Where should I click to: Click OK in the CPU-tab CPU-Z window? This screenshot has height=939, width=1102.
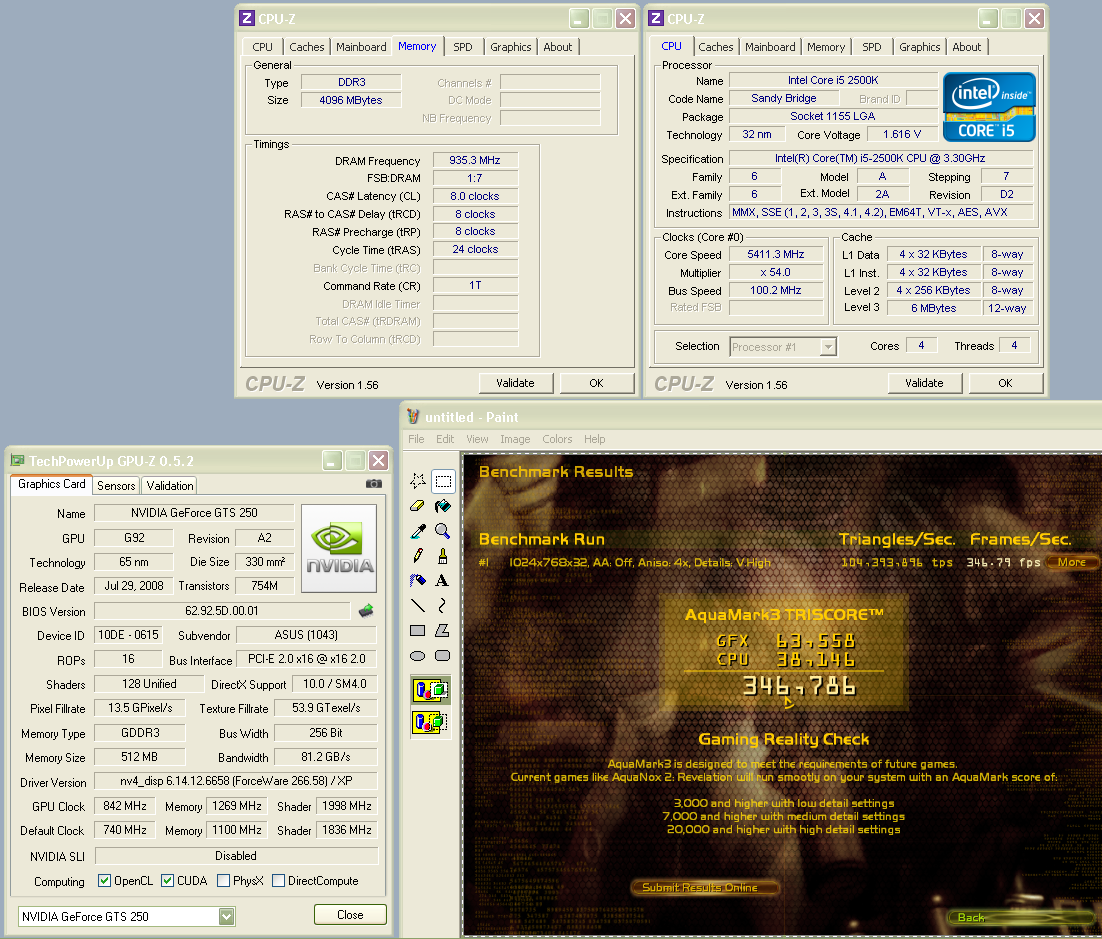[x=1005, y=383]
